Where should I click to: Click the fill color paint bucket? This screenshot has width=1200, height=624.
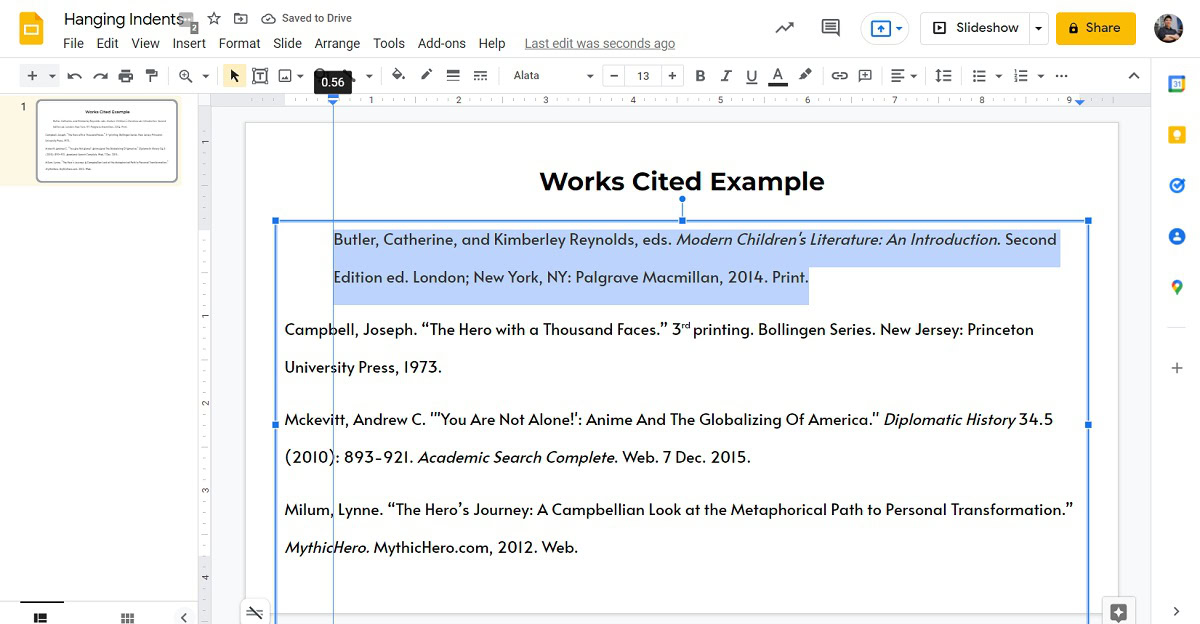click(398, 76)
